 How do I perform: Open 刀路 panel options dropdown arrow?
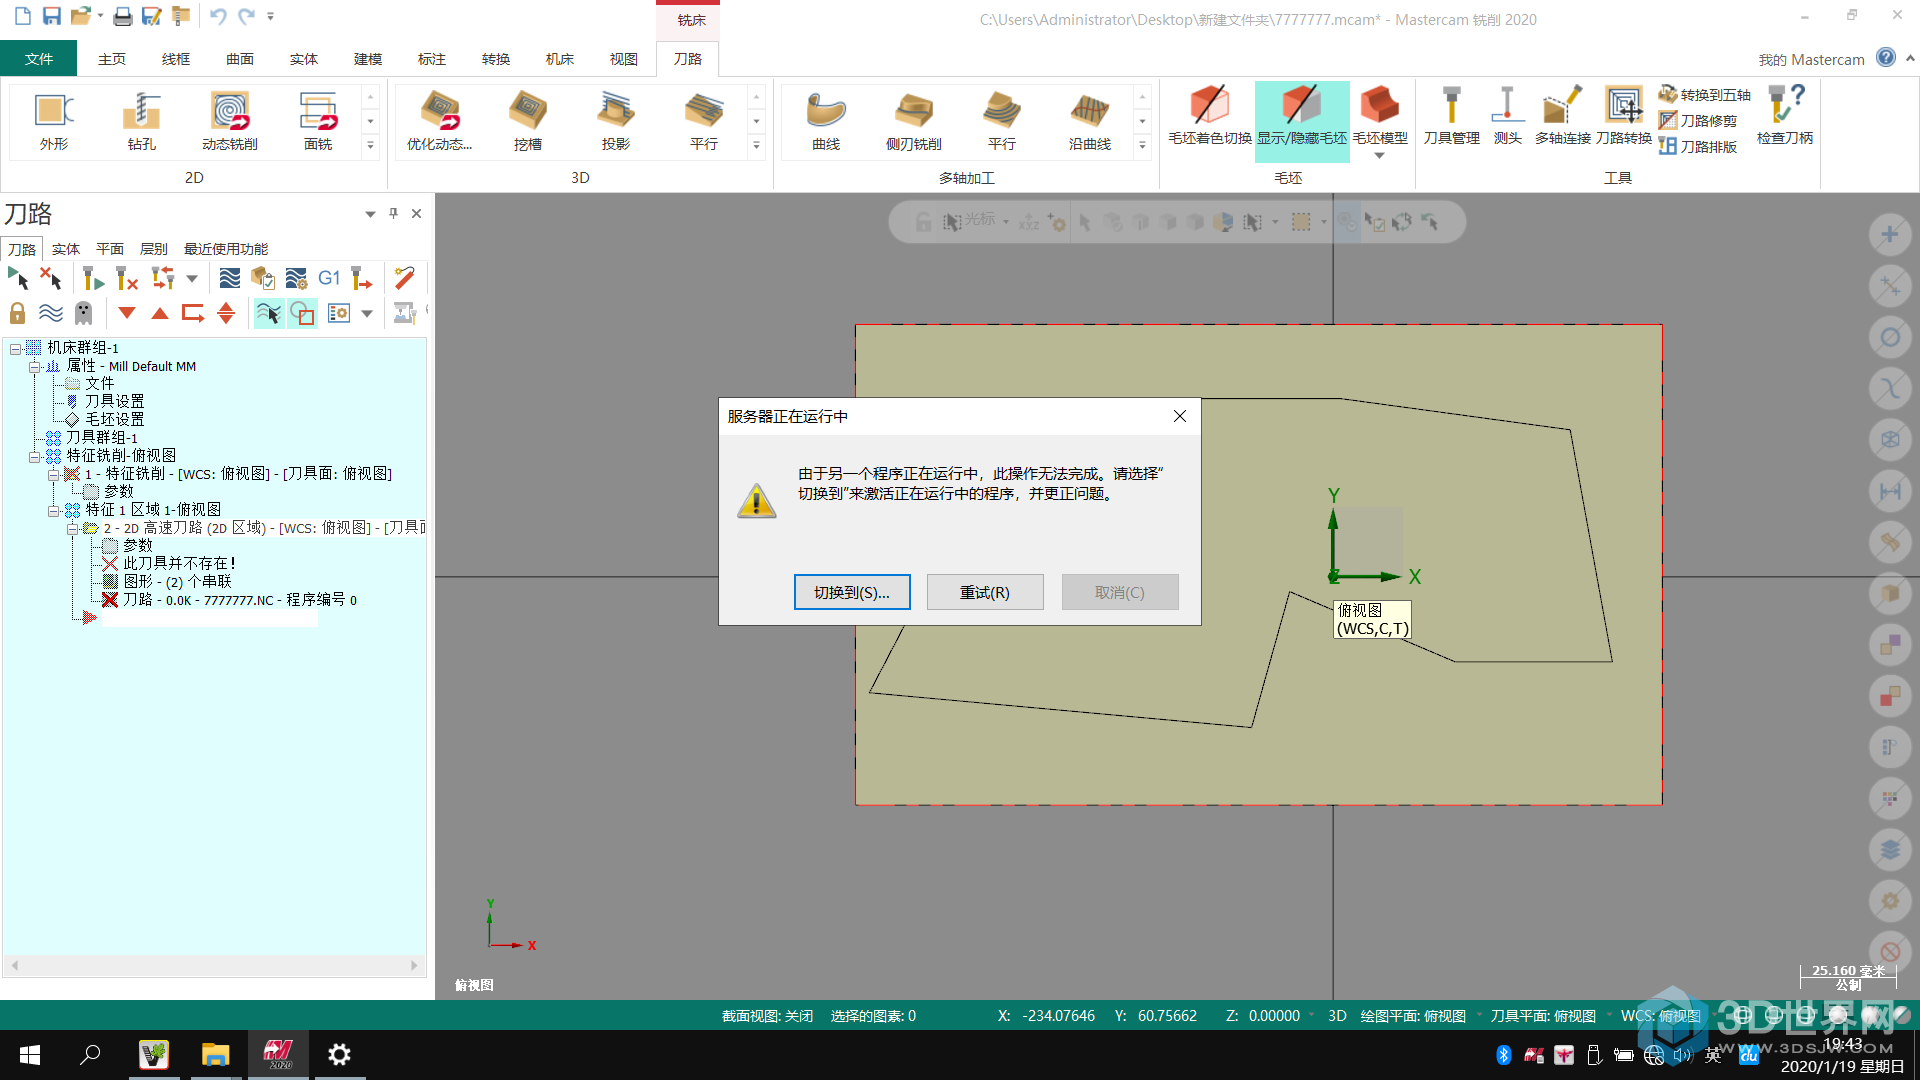(370, 214)
